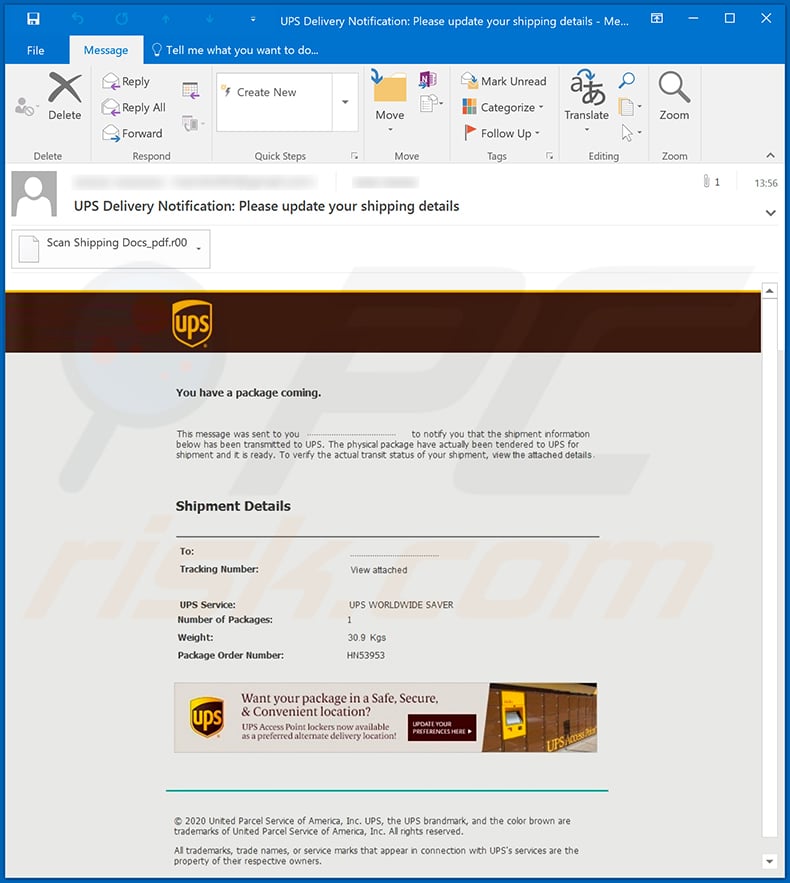Open the Categorize dropdown
The width and height of the screenshot is (790, 883).
tap(503, 107)
